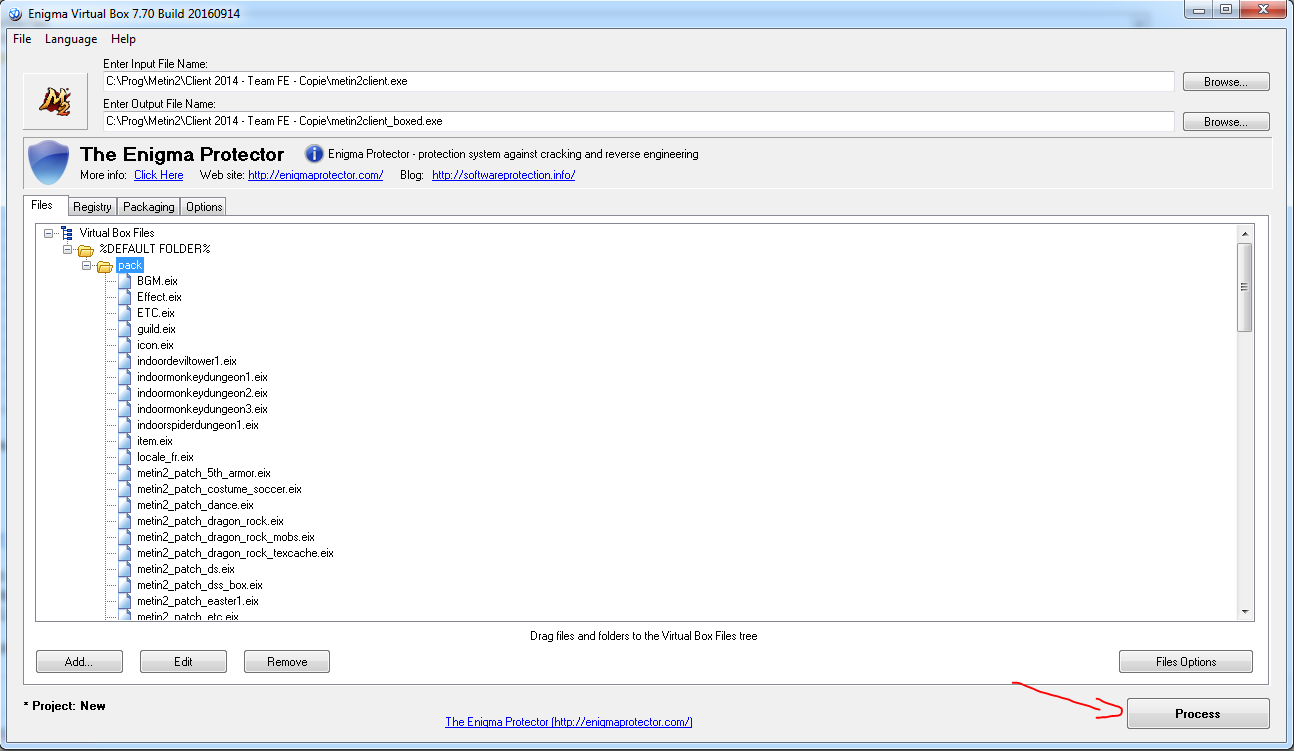Switch to the Packaging tab
This screenshot has height=751, width=1294.
(149, 207)
